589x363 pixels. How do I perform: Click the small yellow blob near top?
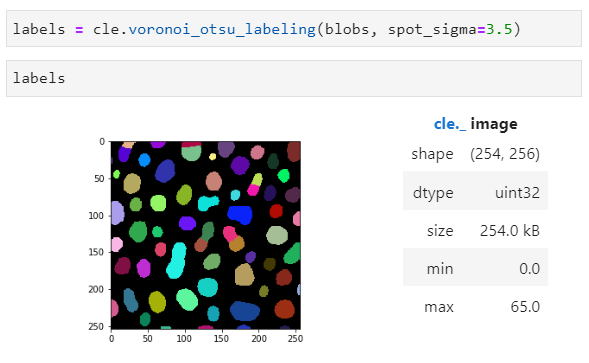point(213,156)
